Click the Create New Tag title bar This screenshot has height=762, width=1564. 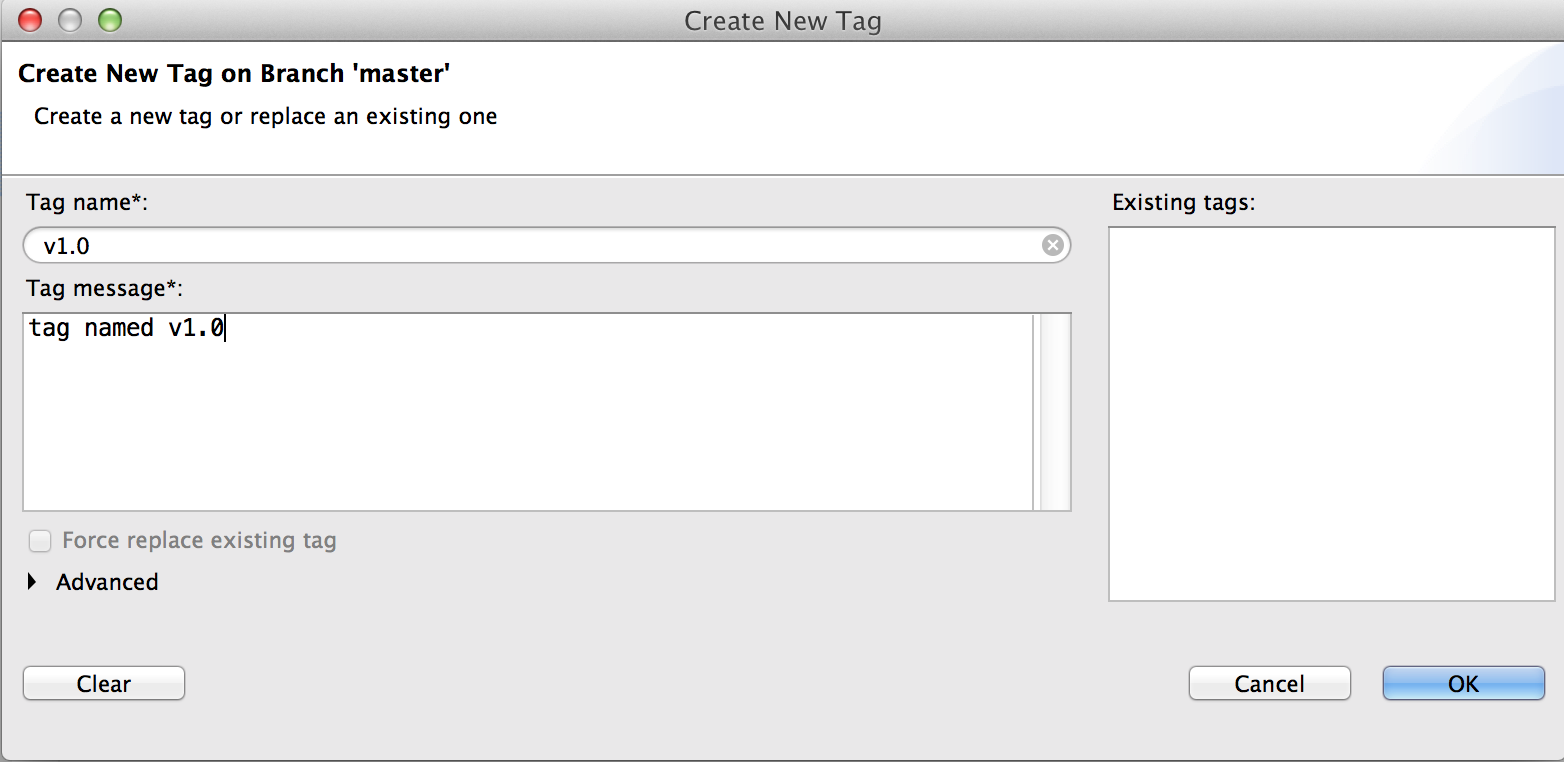(782, 20)
